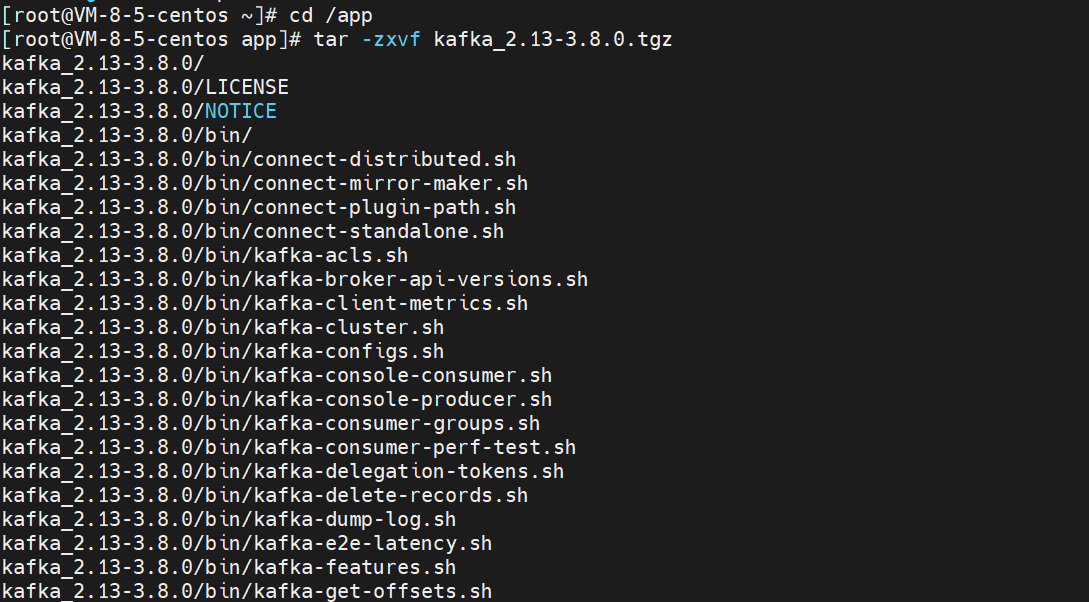
Task: Click the kafka-get-offsets.sh line
Action: [x=247, y=591]
